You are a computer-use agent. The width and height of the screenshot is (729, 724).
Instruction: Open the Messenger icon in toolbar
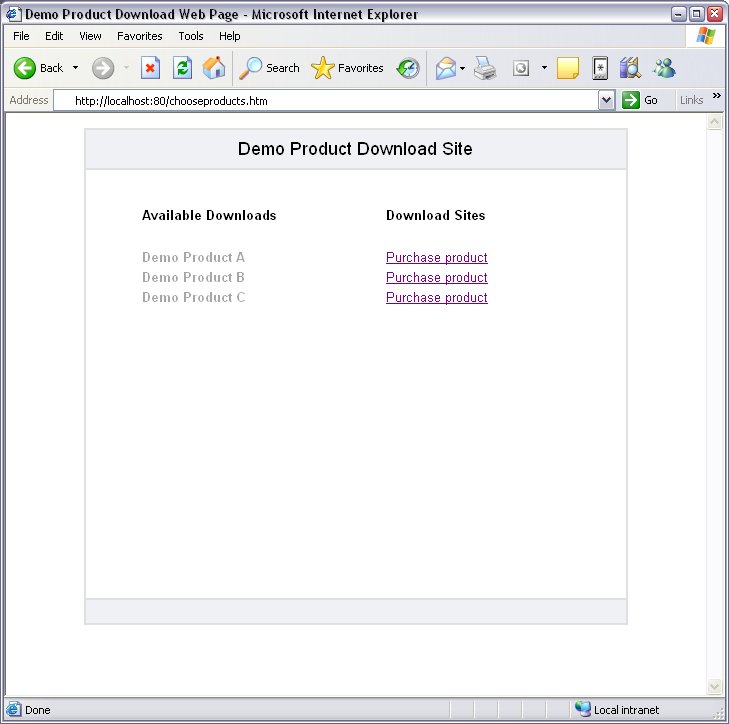tap(664, 68)
